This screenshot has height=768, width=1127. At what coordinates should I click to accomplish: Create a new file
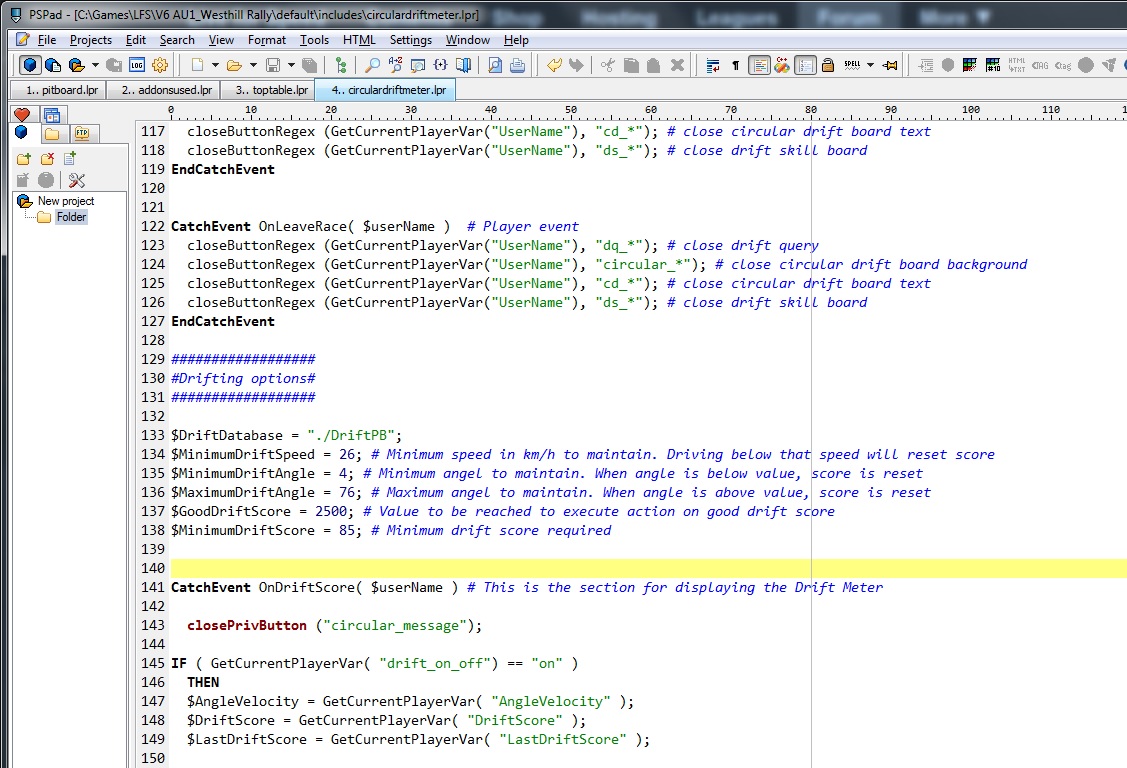click(196, 65)
